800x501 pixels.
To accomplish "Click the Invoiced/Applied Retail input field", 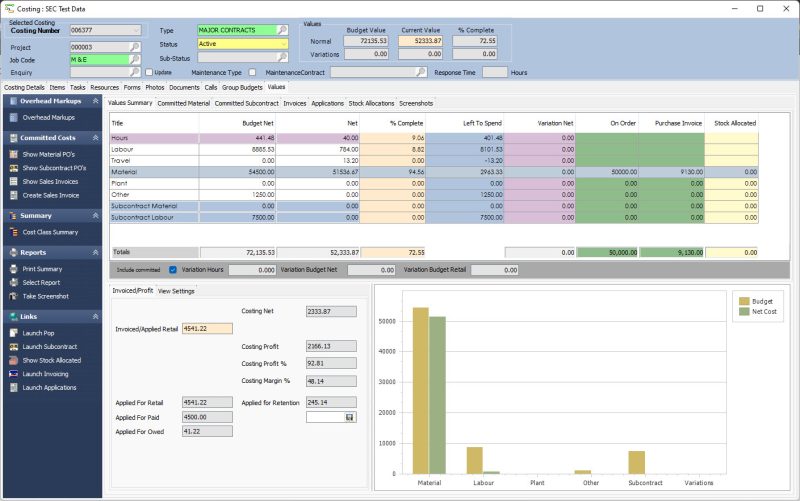I will 207,328.
